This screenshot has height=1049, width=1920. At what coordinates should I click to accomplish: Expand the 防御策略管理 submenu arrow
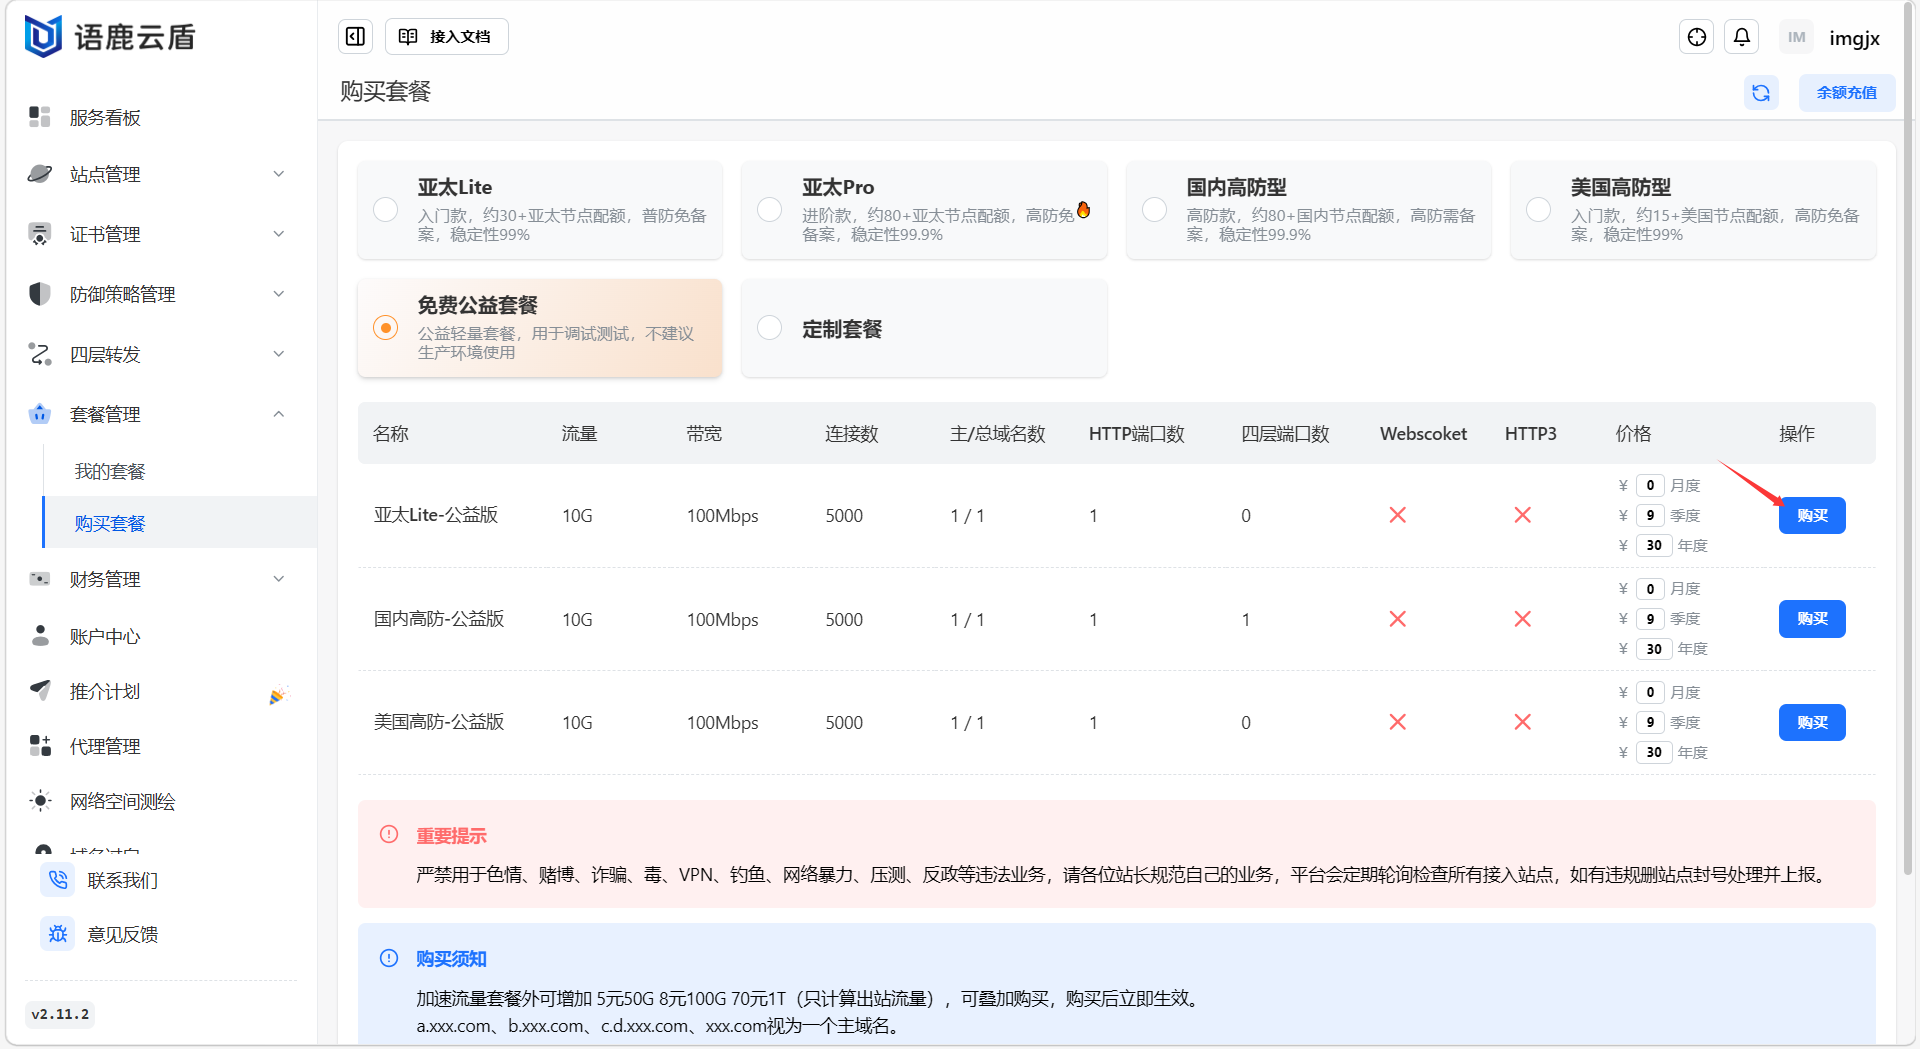click(x=279, y=294)
